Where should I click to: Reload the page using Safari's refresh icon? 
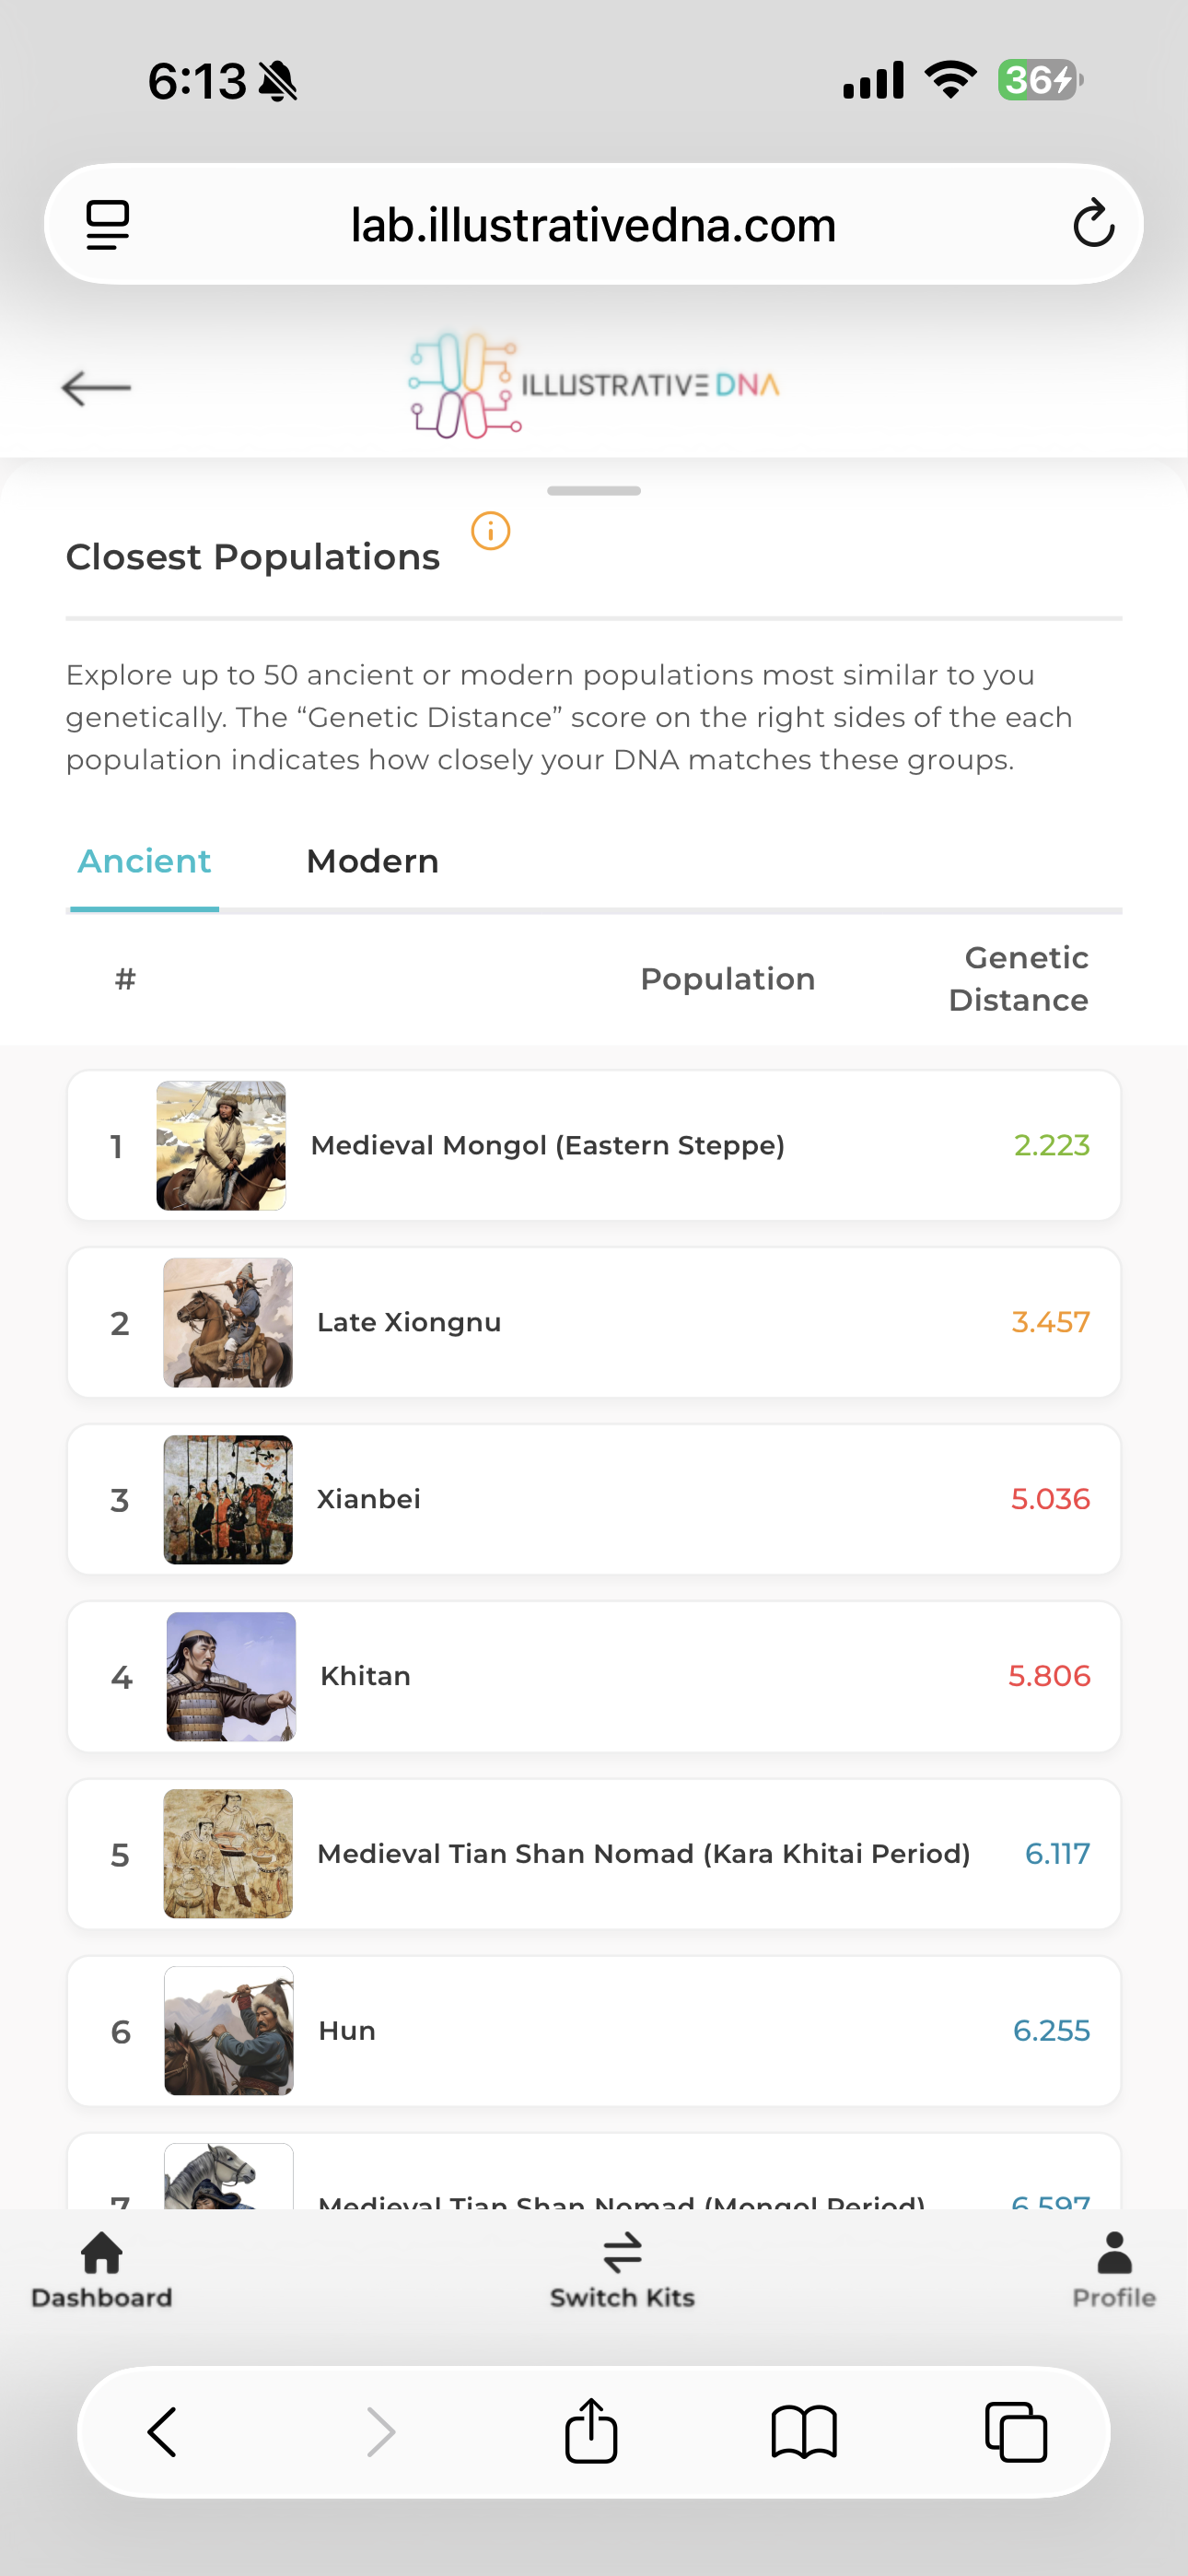(x=1093, y=223)
